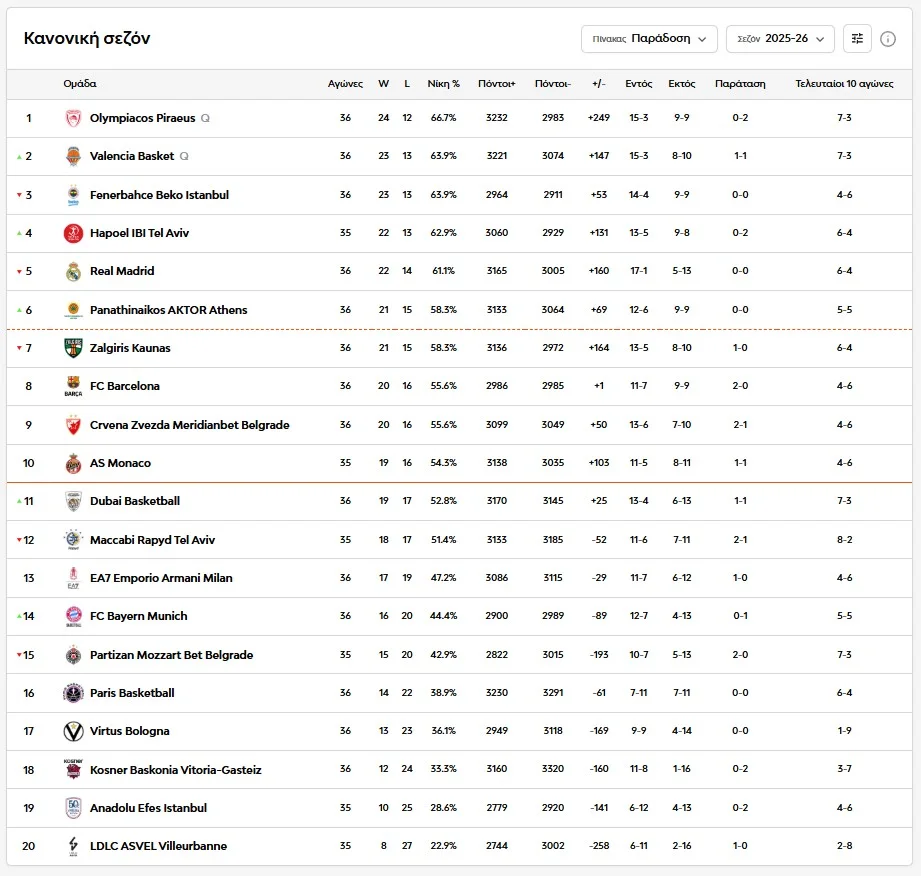
Task: Select the Anadolu Efes Istanbul logo
Action: 72,808
